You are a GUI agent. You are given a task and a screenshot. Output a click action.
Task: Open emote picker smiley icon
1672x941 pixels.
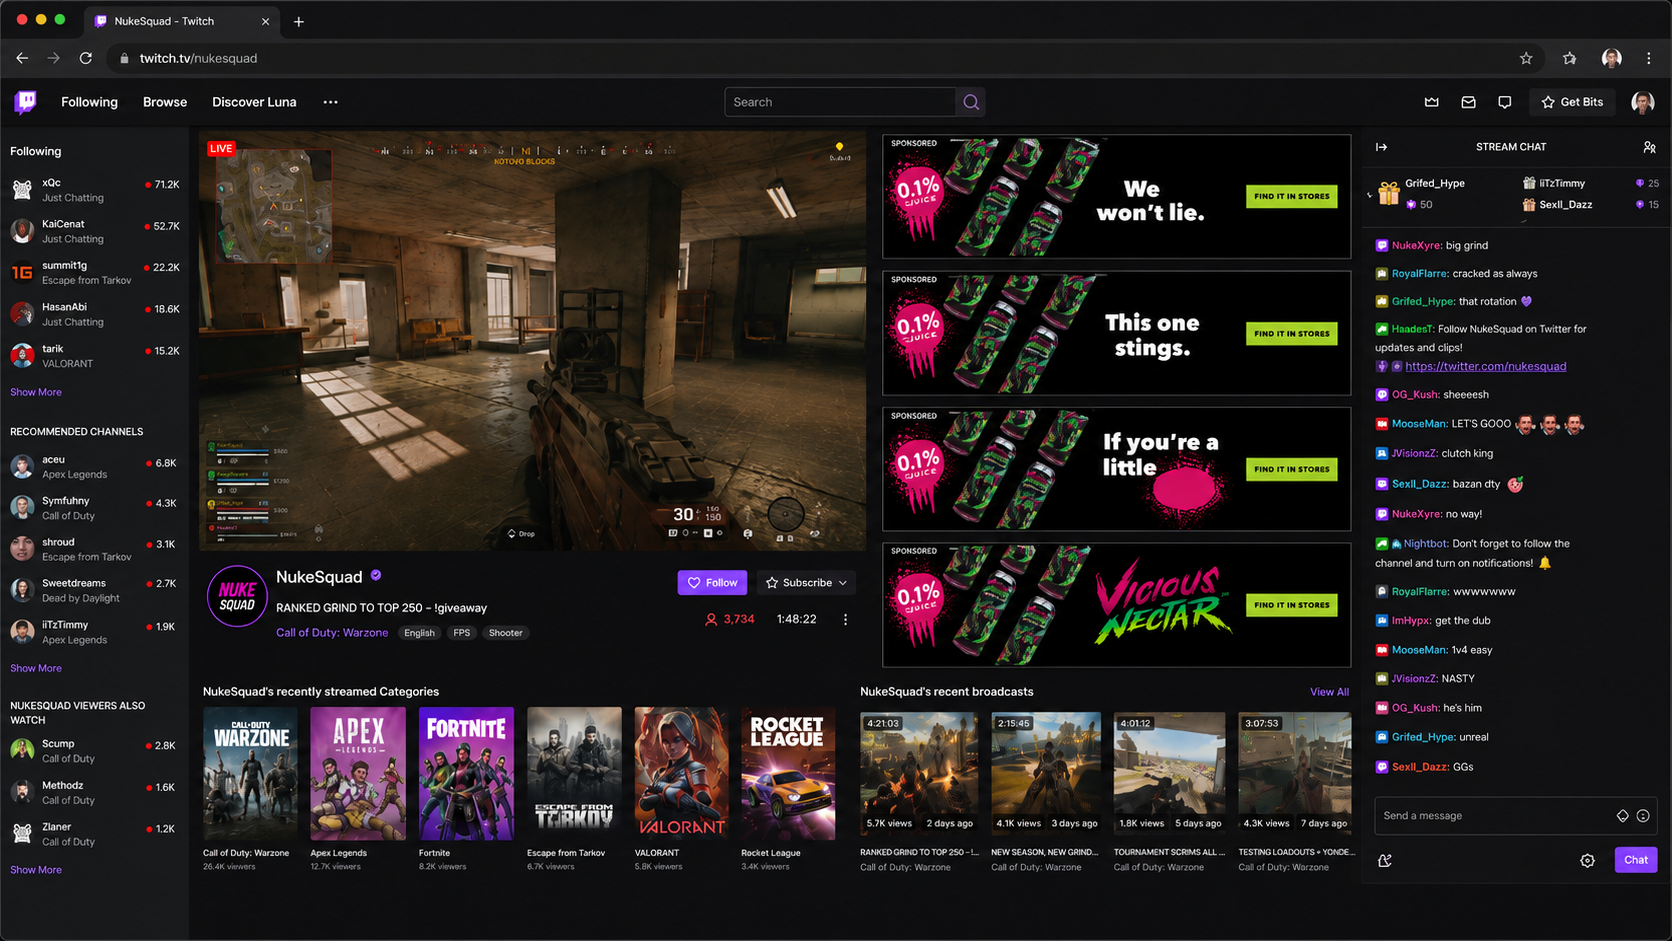(1643, 816)
